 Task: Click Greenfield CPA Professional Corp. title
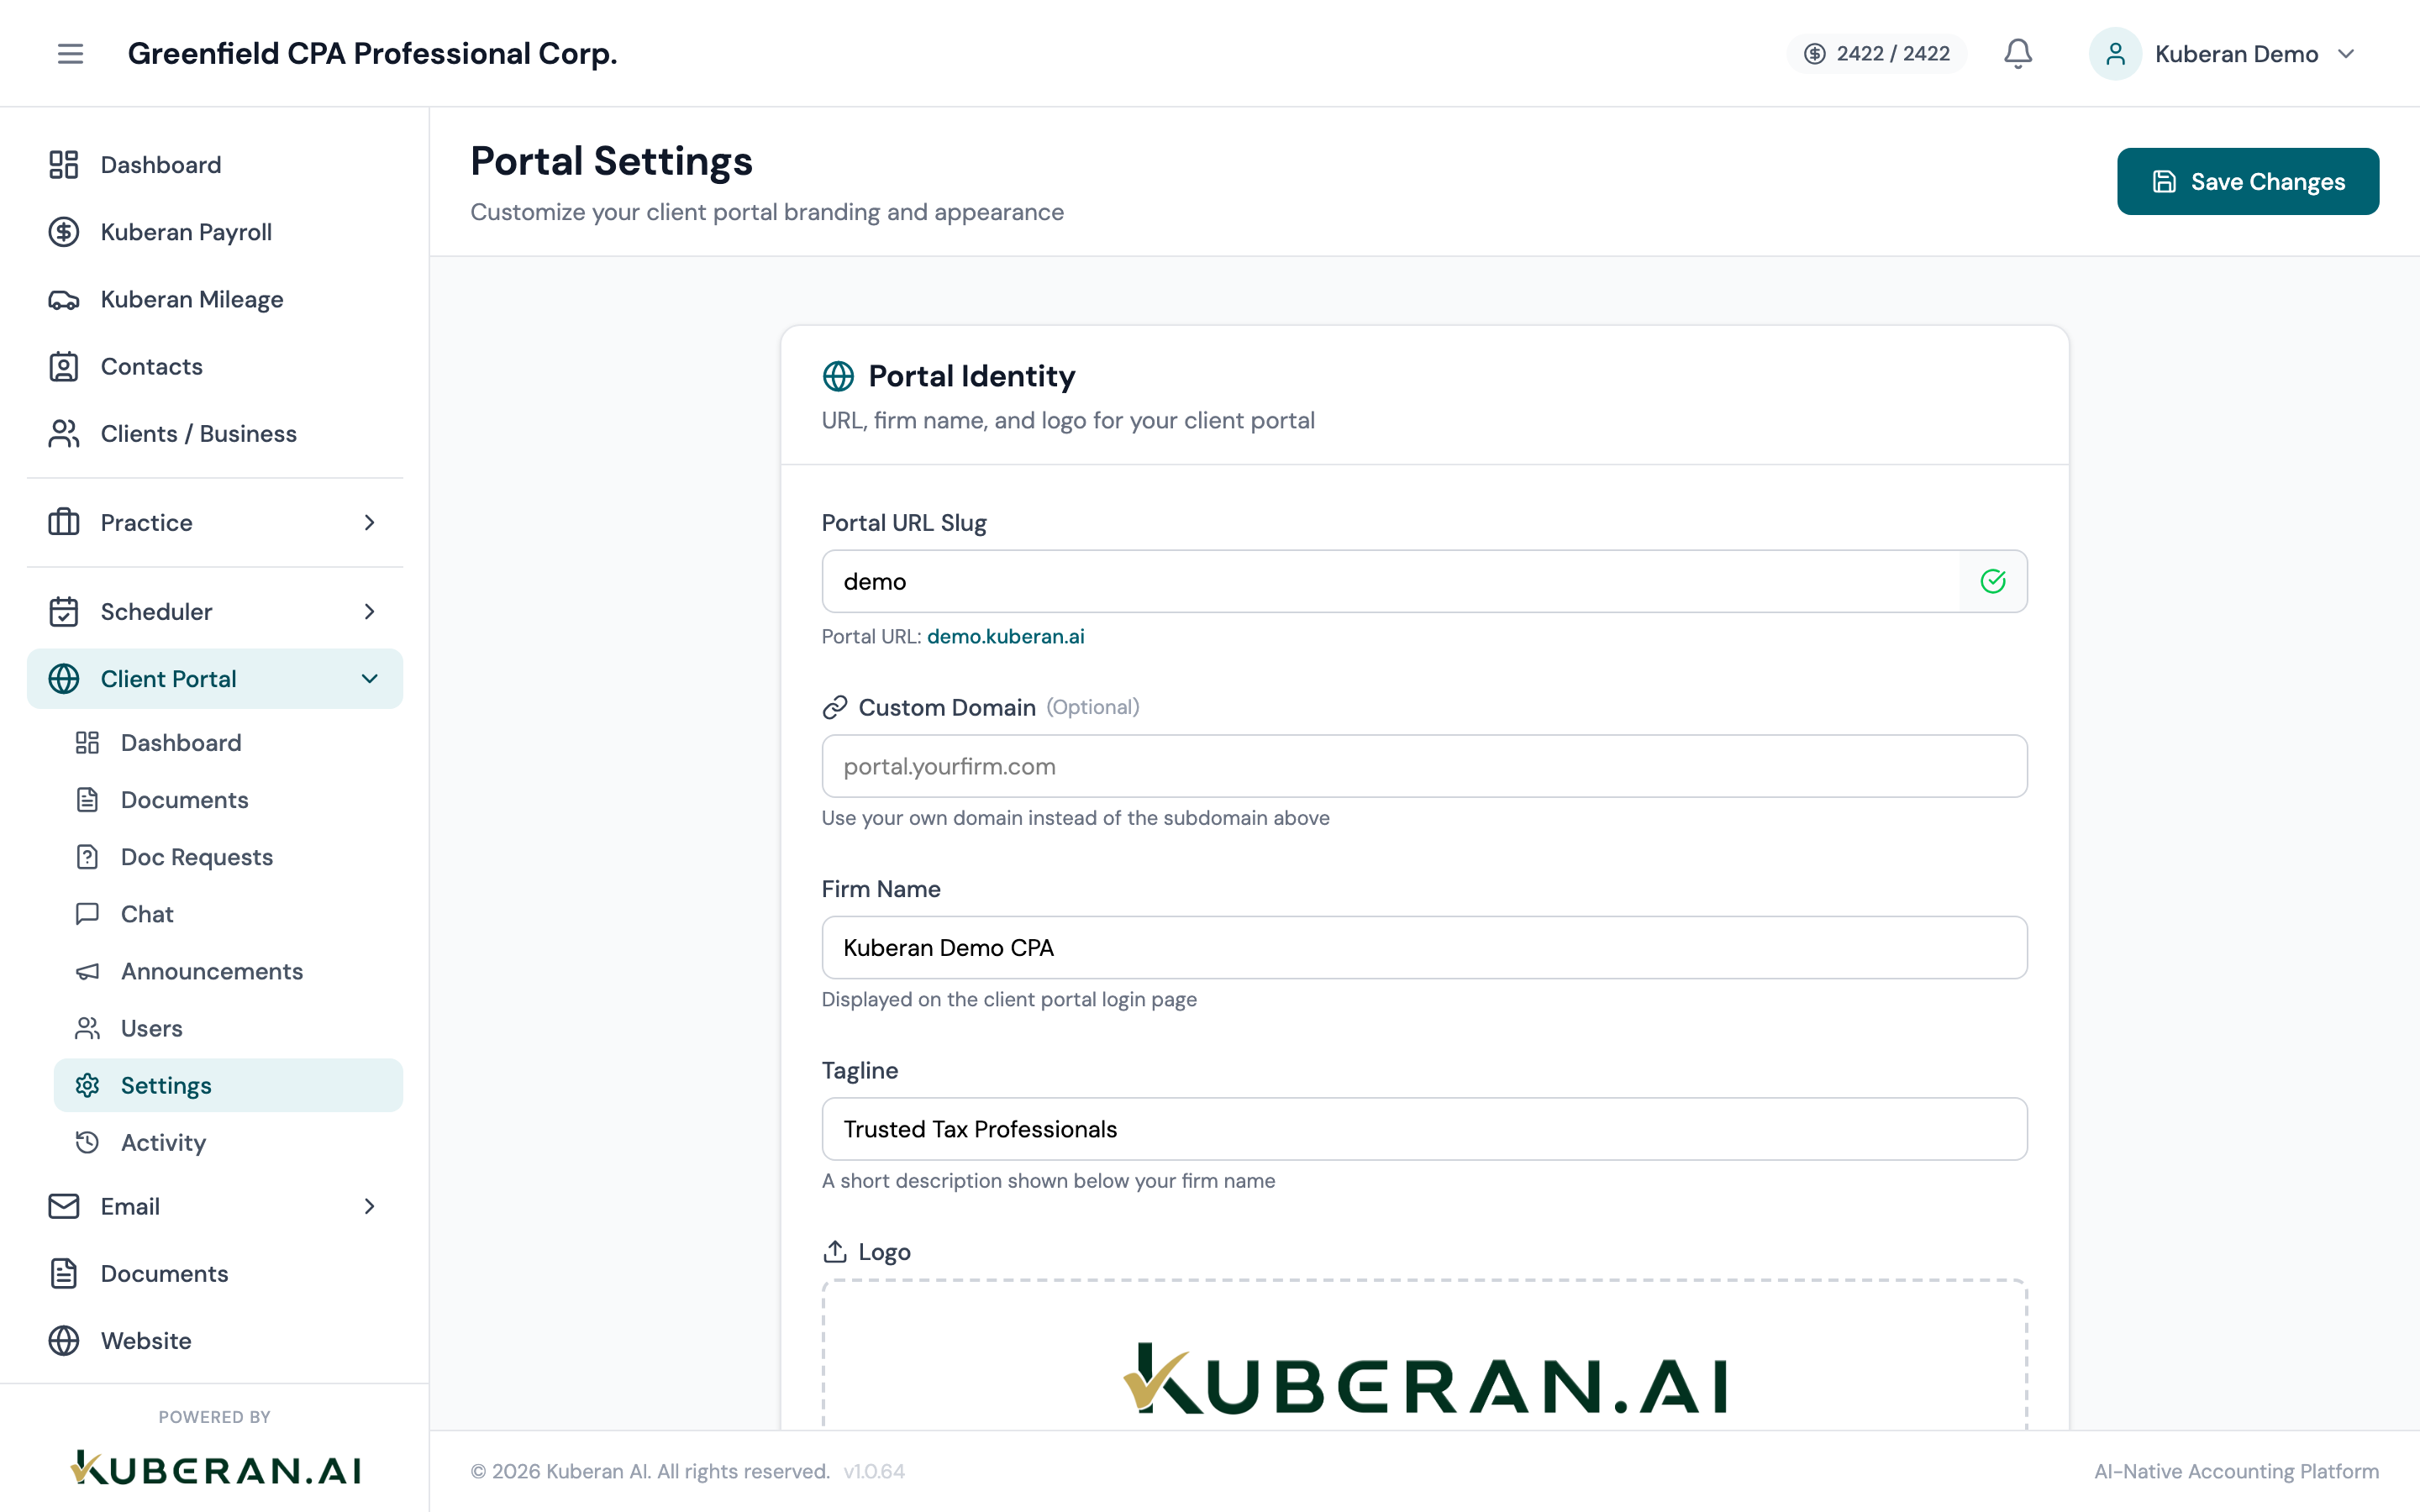372,53
